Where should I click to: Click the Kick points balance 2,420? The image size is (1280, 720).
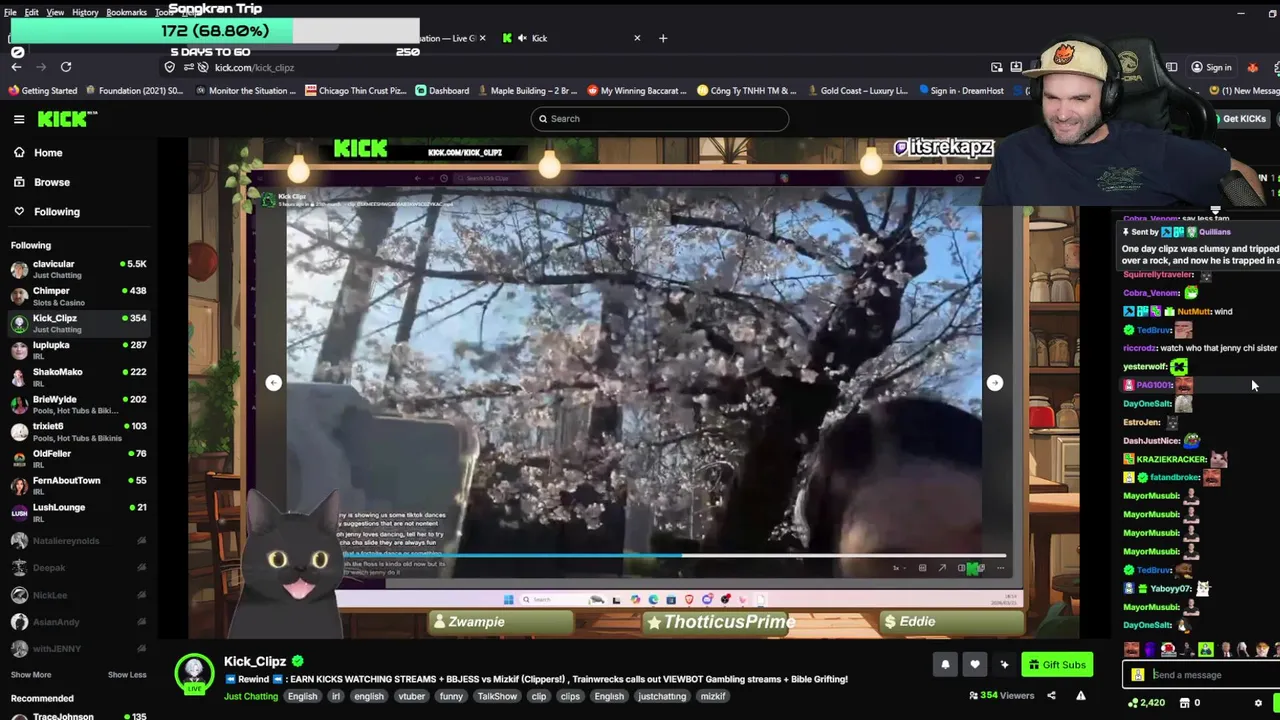point(1146,703)
